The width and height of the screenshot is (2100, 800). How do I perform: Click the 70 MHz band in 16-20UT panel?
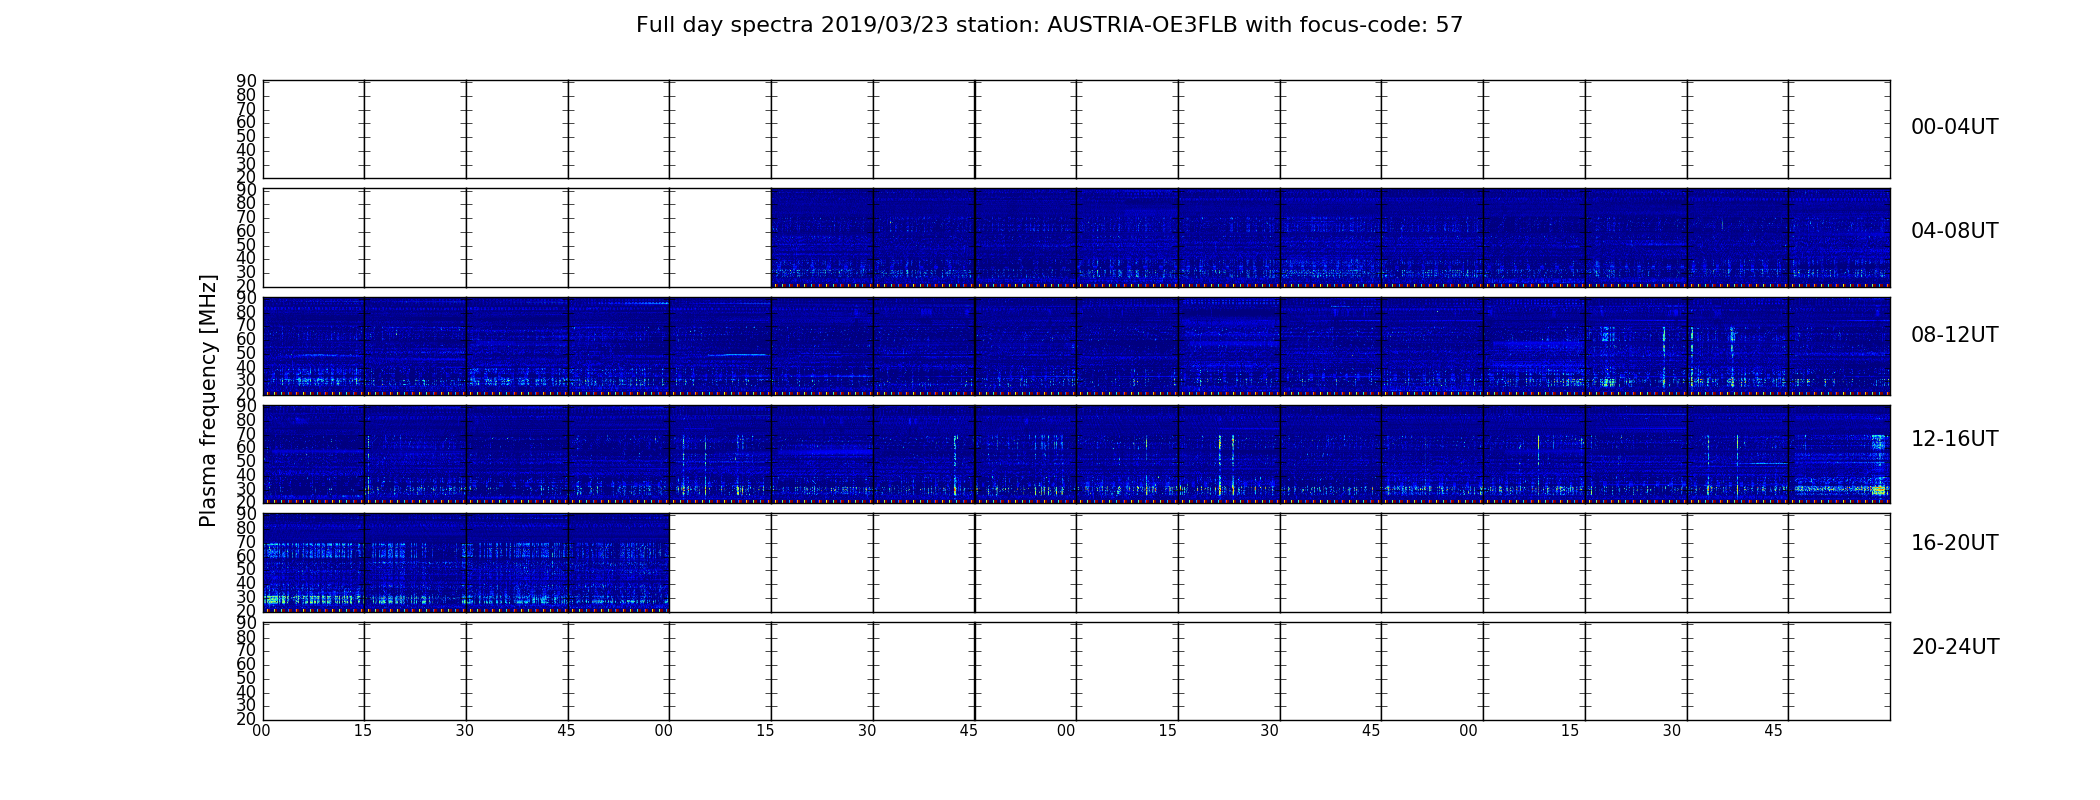tap(466, 550)
